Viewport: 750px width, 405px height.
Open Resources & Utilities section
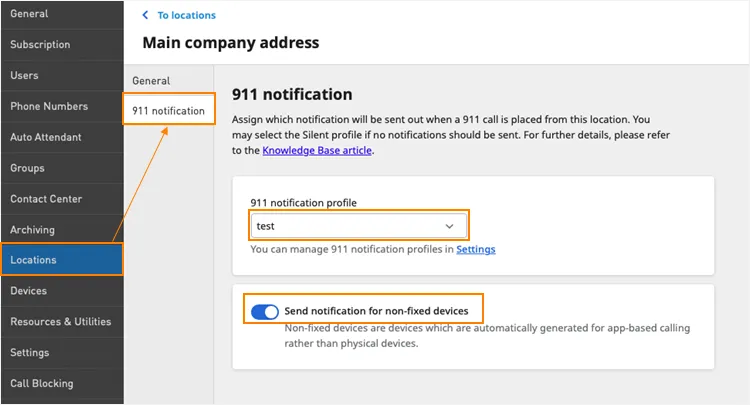click(62, 321)
